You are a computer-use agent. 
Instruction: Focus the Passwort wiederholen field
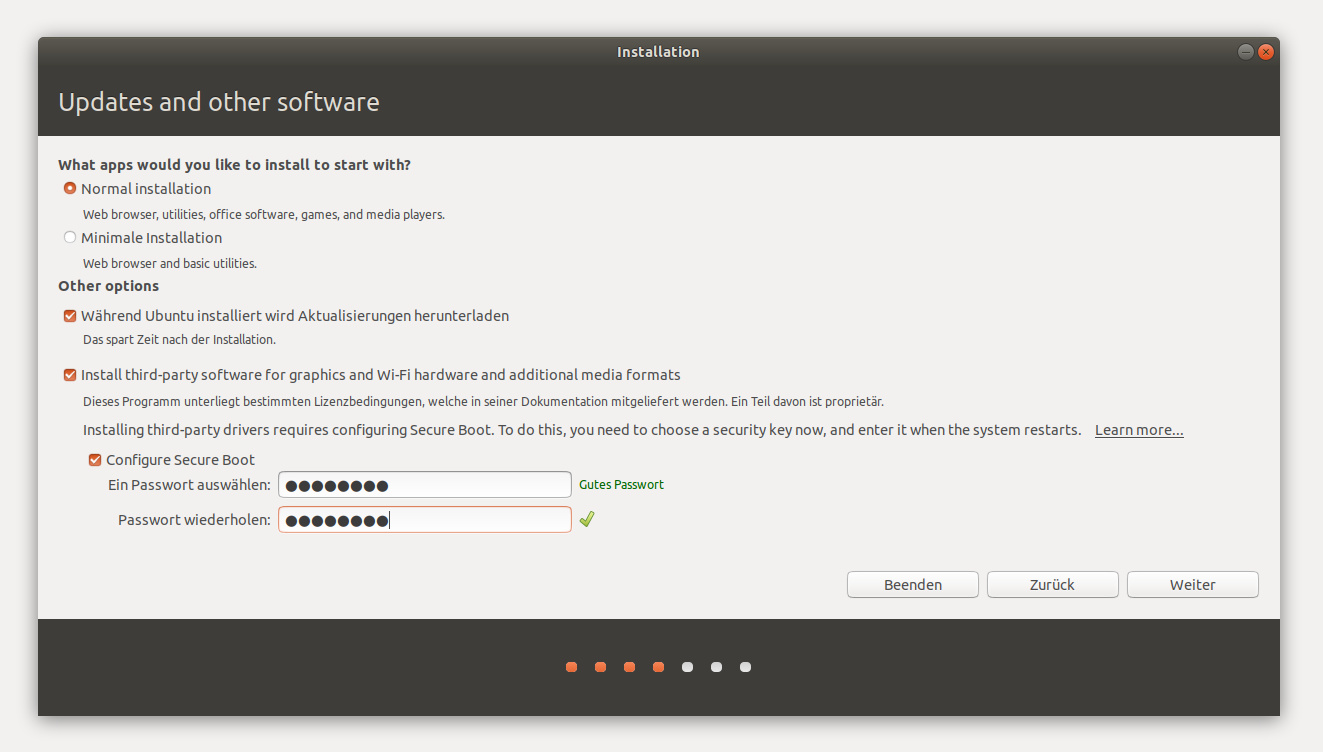click(x=424, y=520)
